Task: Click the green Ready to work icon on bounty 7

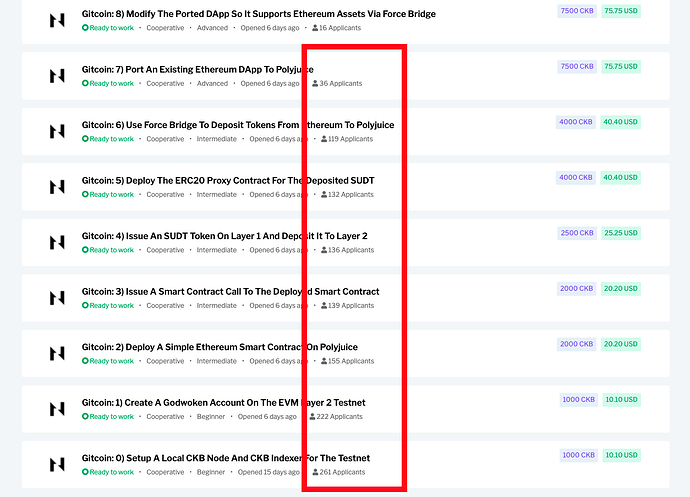Action: click(x=85, y=84)
